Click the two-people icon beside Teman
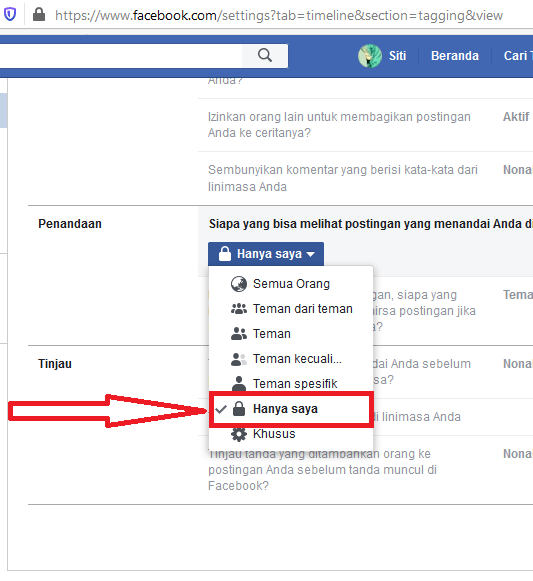This screenshot has height=581, width=533. tap(239, 334)
